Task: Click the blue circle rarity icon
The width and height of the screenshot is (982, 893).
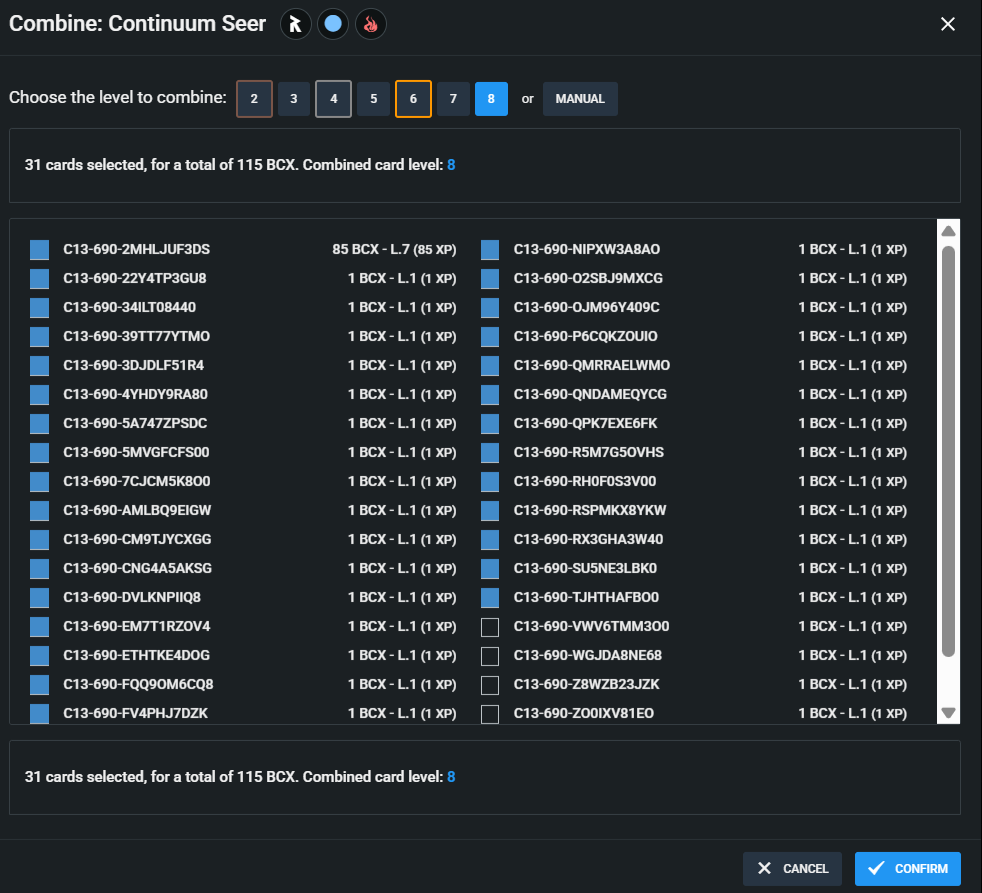Action: click(333, 24)
